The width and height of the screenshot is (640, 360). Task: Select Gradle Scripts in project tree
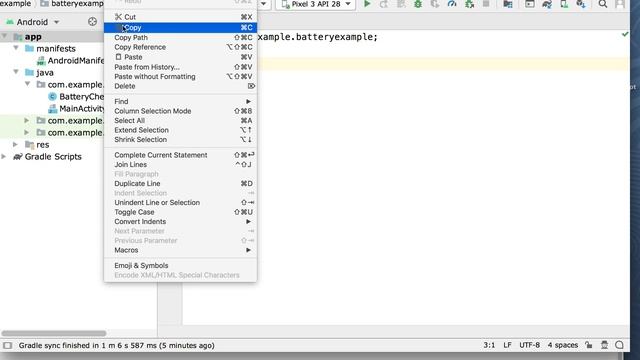coord(53,157)
